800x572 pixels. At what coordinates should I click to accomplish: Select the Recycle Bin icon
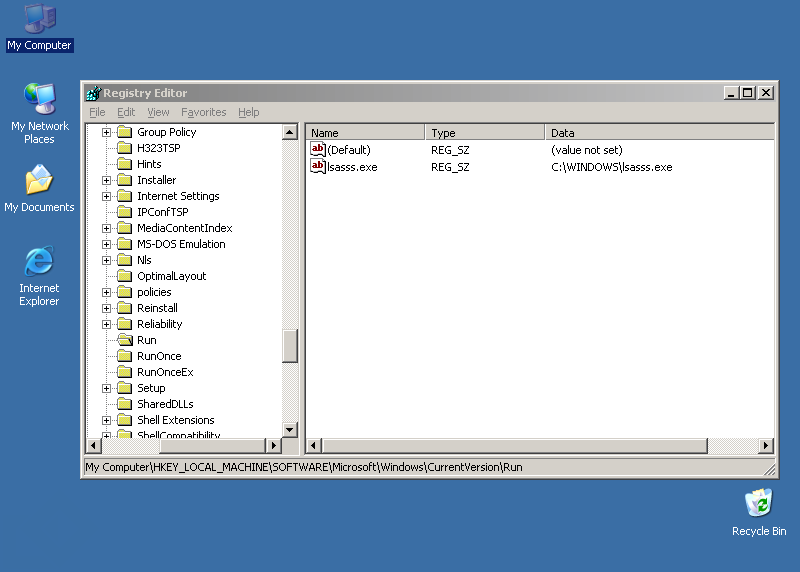click(x=759, y=512)
